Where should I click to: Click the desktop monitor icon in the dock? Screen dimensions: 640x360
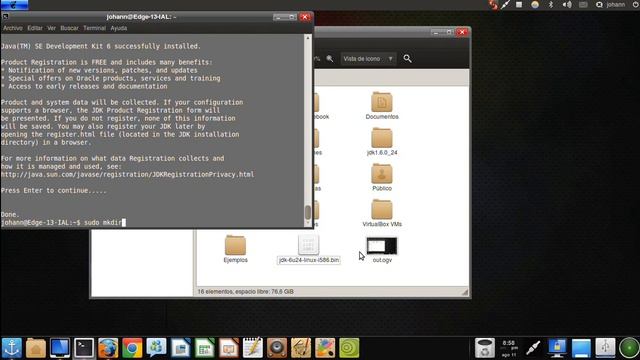click(x=60, y=348)
